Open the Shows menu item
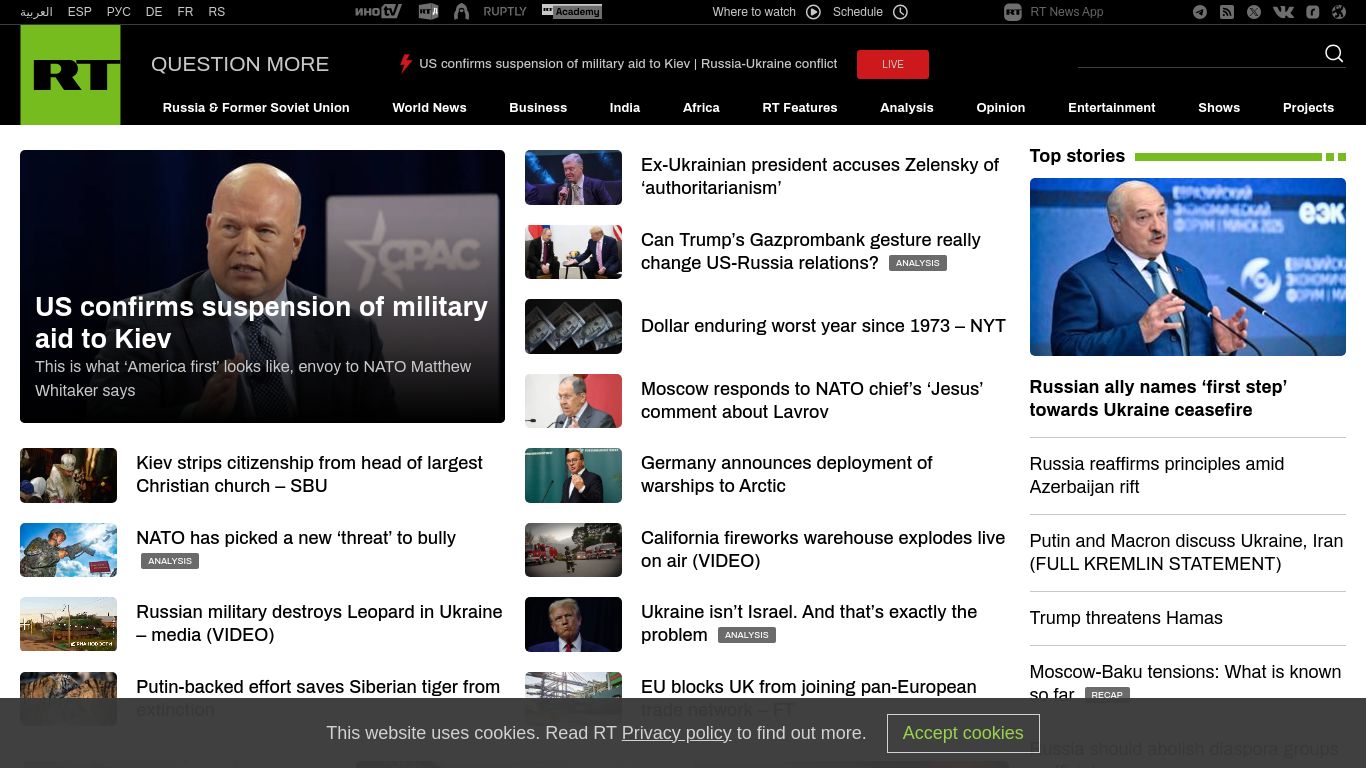The image size is (1366, 768). (1219, 107)
